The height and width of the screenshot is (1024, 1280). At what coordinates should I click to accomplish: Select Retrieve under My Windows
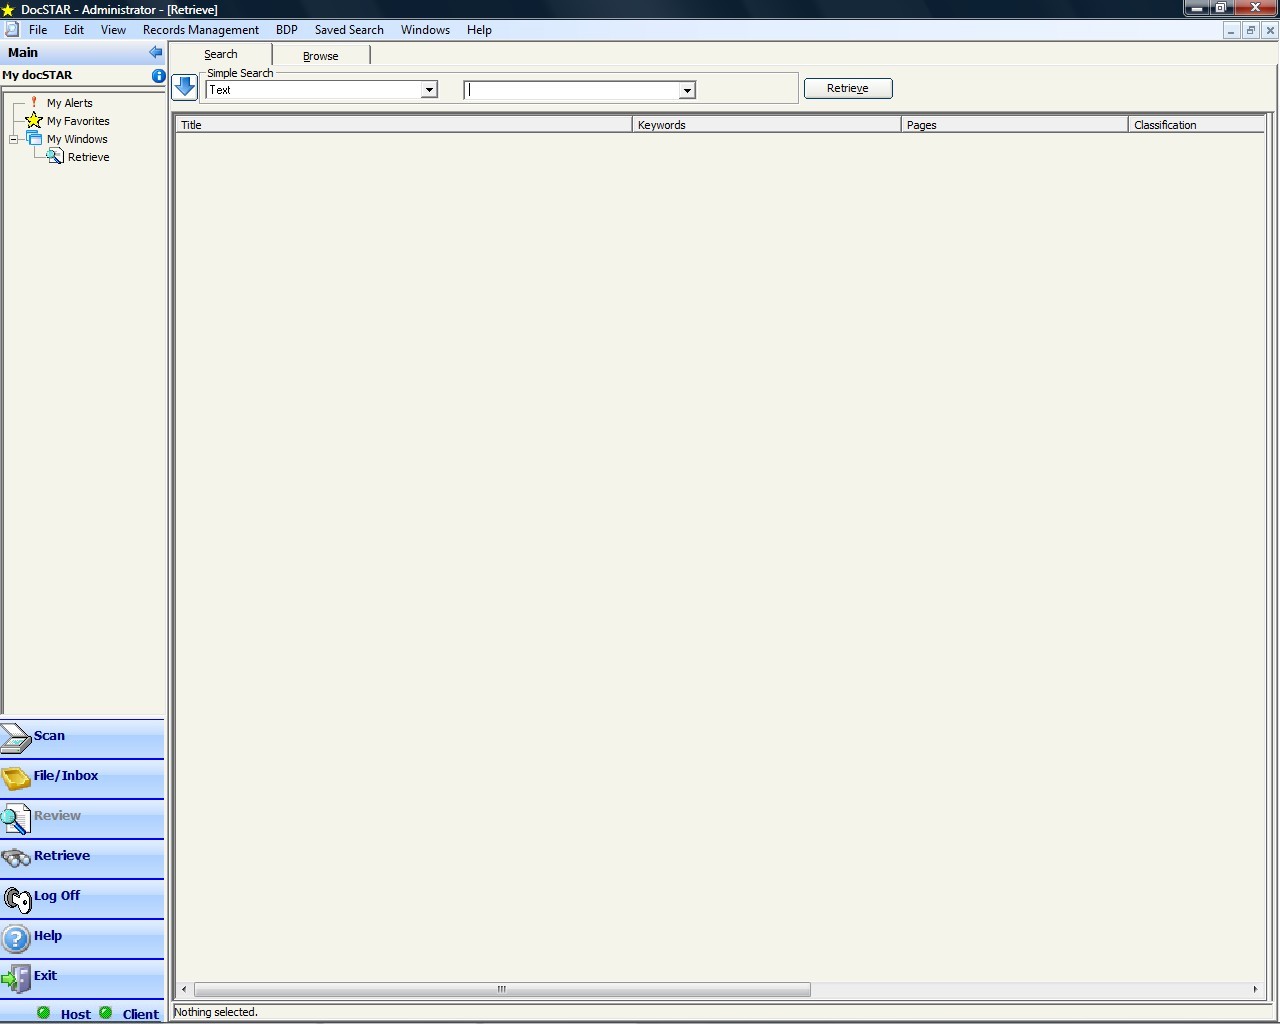(x=89, y=157)
